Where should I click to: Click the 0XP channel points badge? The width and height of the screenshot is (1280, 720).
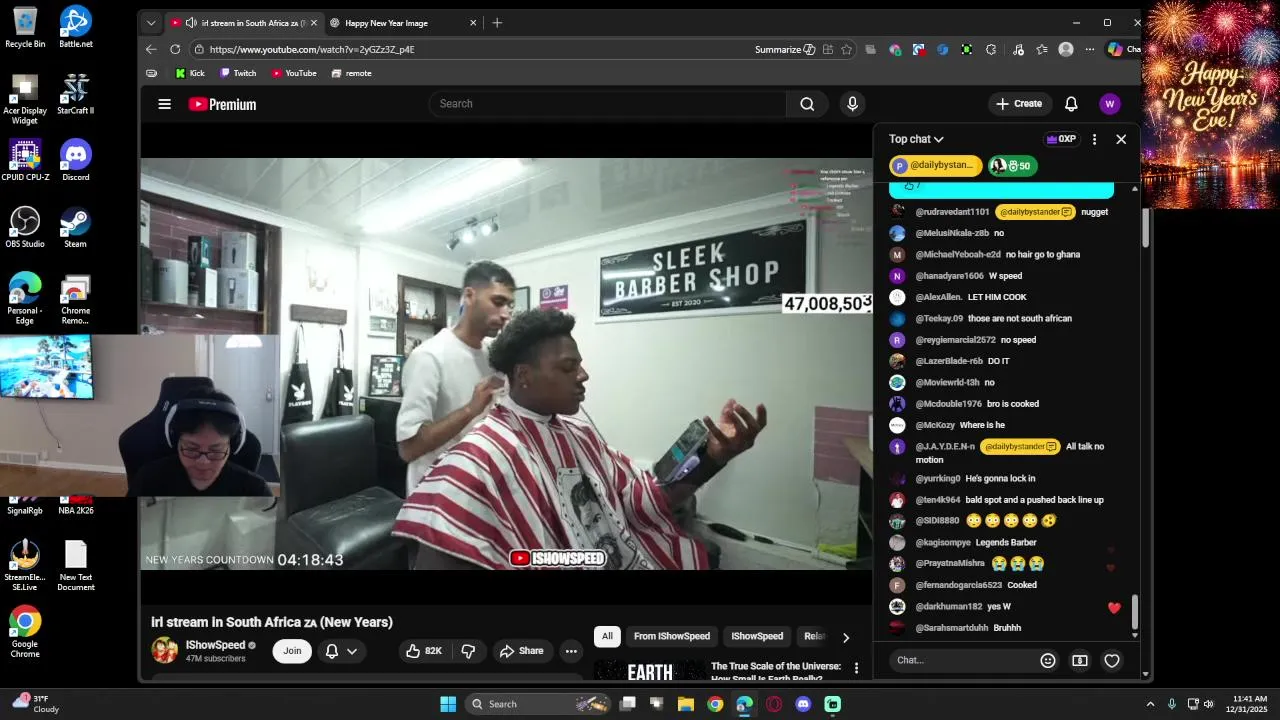[x=1061, y=140]
